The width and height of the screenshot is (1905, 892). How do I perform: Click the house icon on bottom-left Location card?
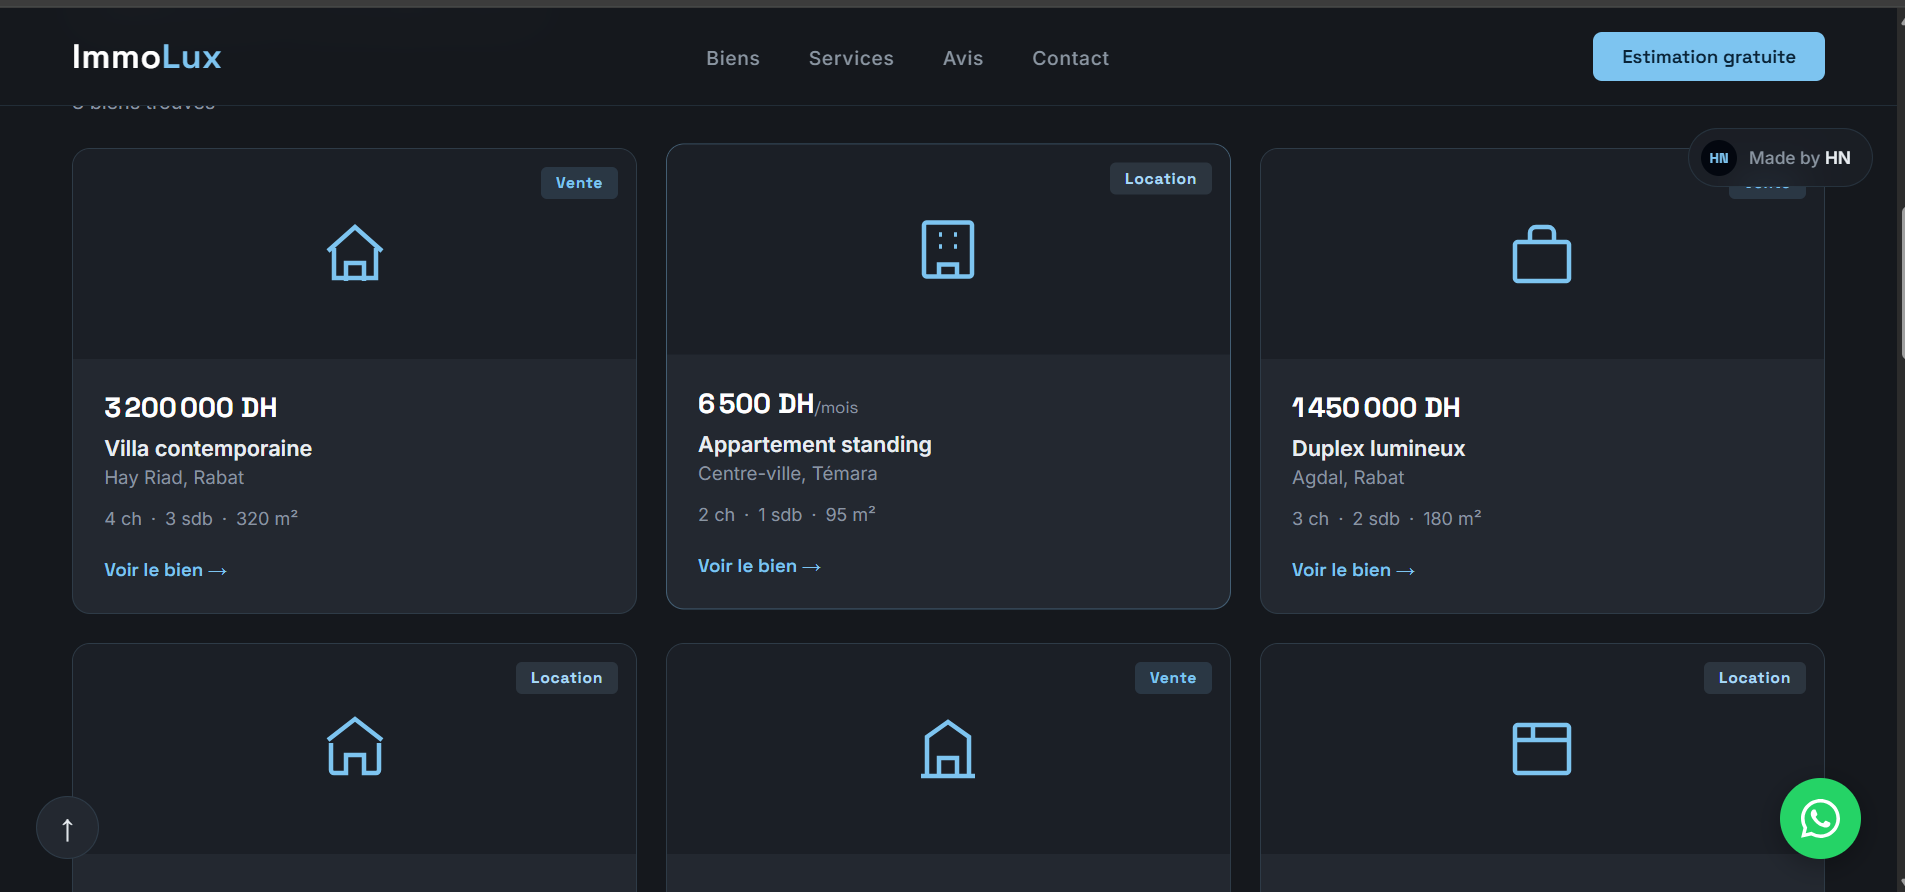click(355, 747)
